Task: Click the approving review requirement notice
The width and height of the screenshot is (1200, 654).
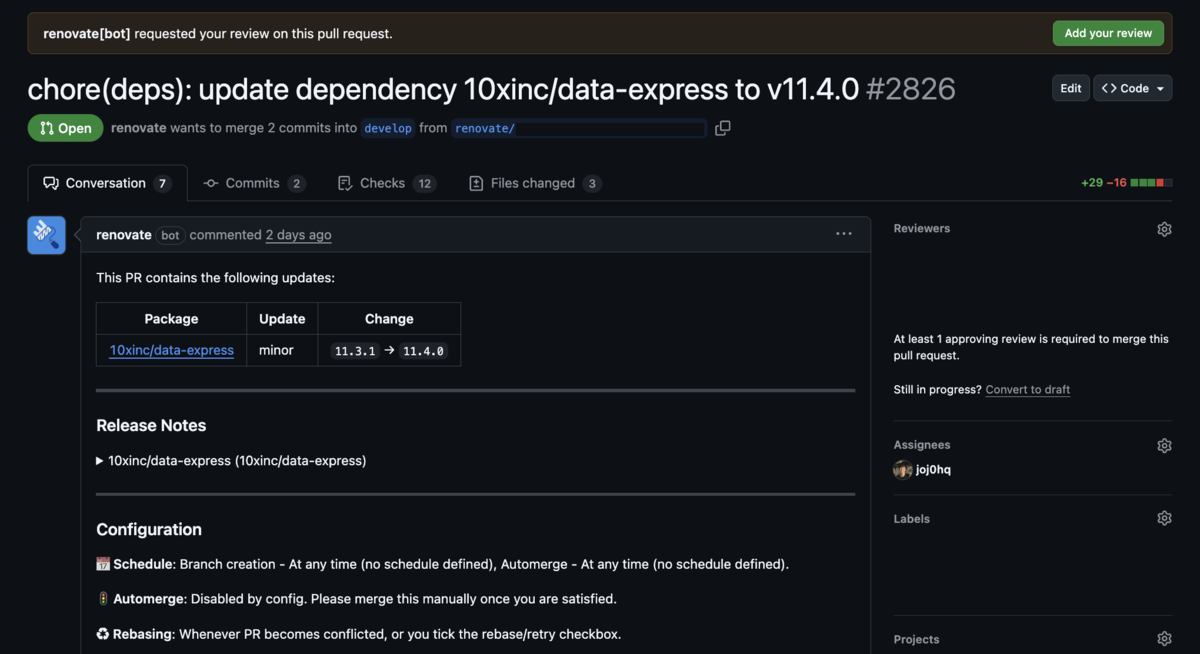Action: point(1031,347)
